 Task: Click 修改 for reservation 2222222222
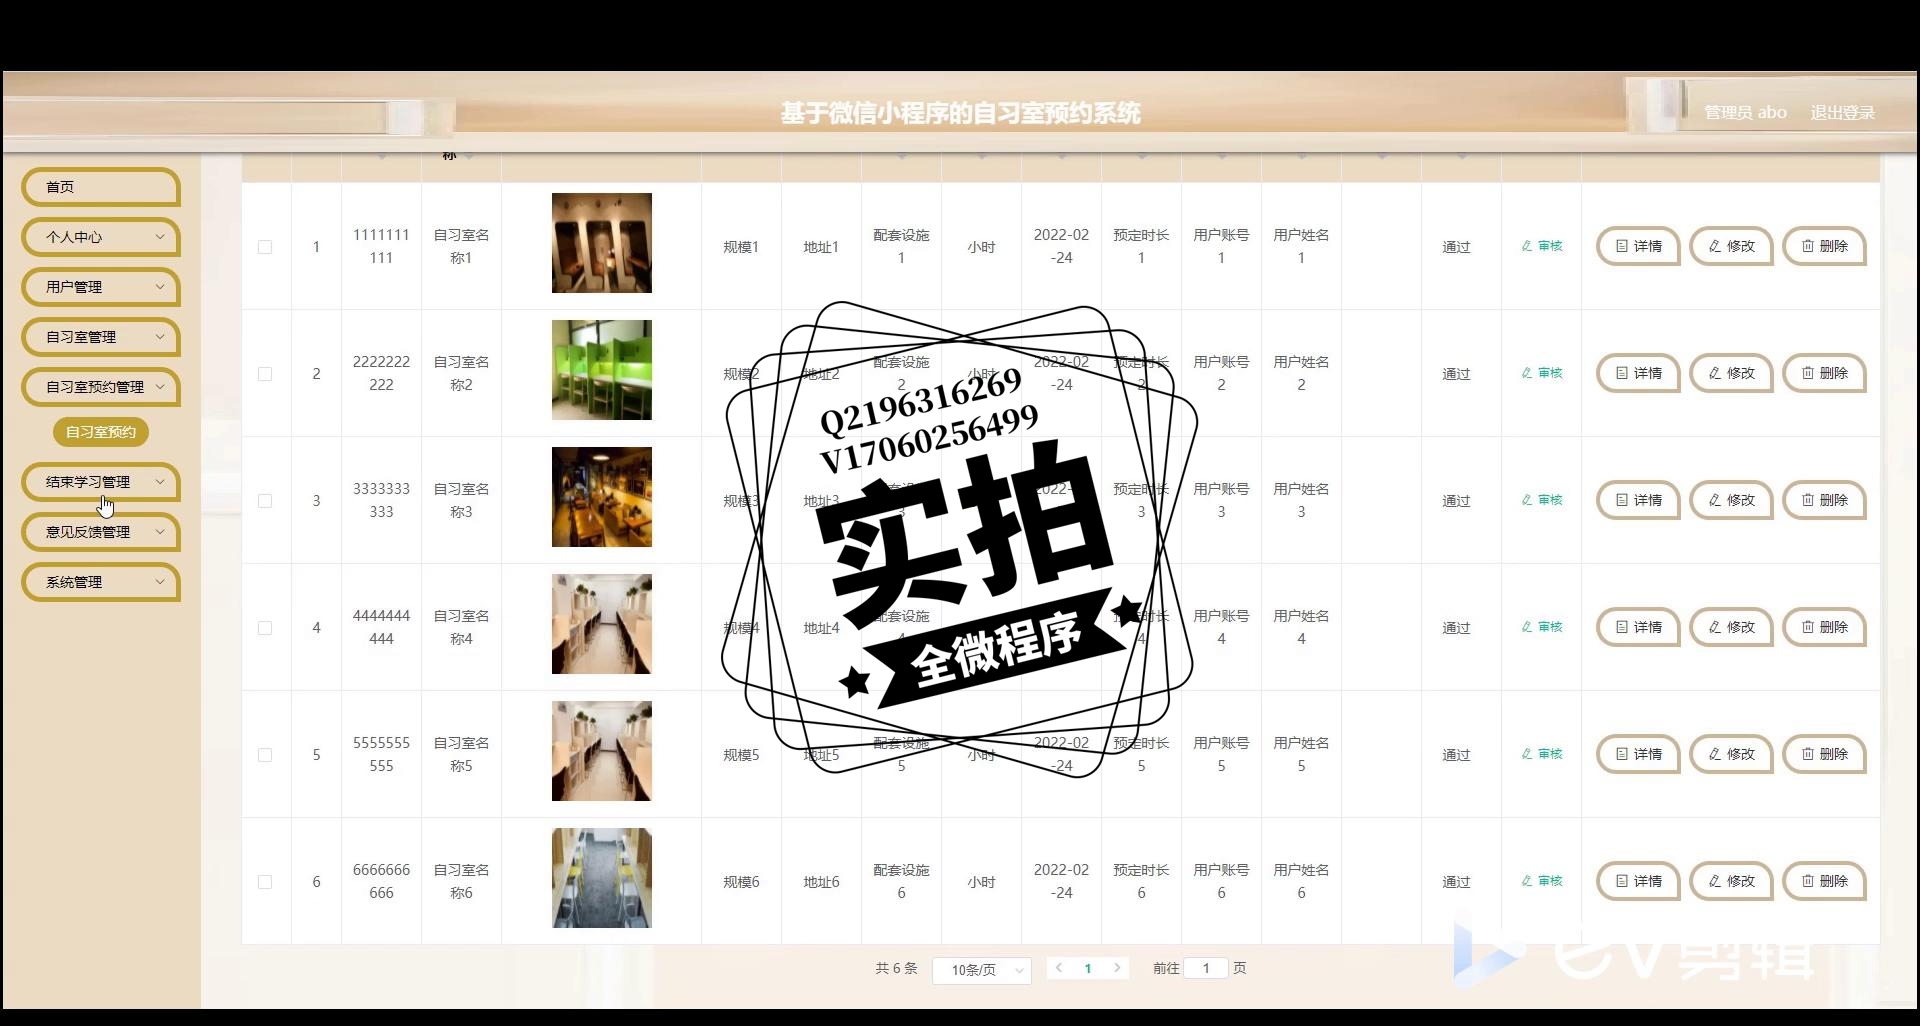click(x=1731, y=373)
